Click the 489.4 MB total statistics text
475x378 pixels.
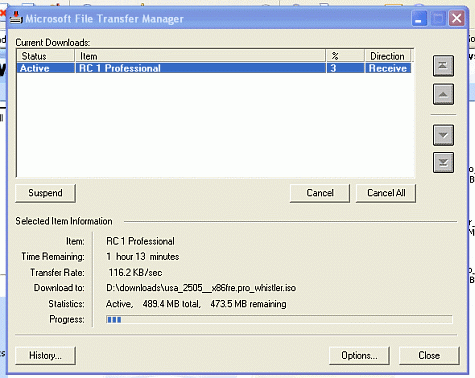[x=171, y=304]
